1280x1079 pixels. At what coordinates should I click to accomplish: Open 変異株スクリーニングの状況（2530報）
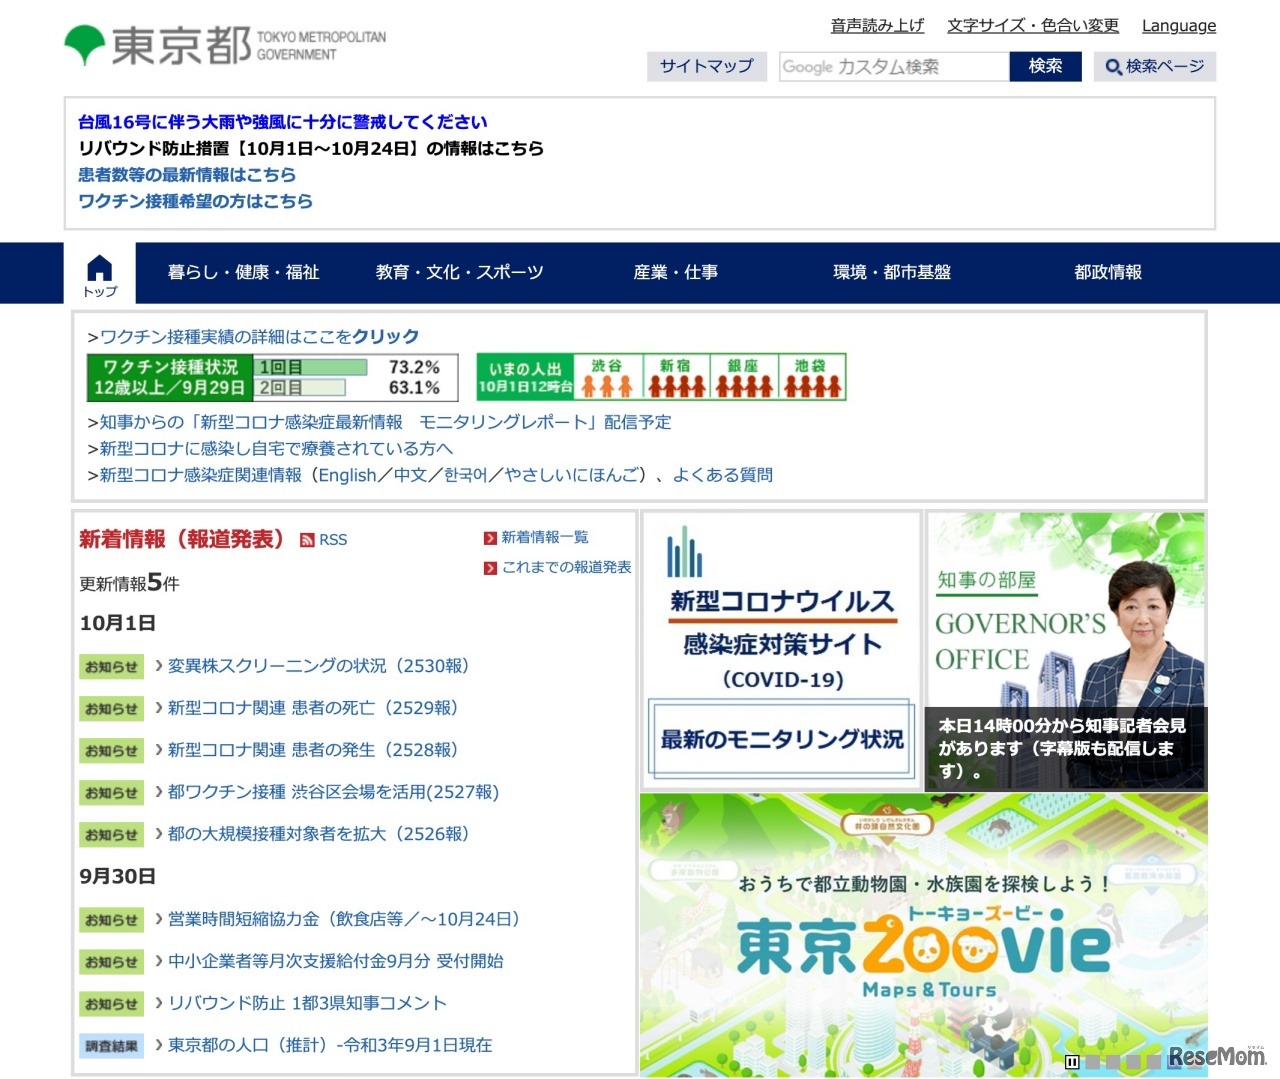[x=318, y=666]
